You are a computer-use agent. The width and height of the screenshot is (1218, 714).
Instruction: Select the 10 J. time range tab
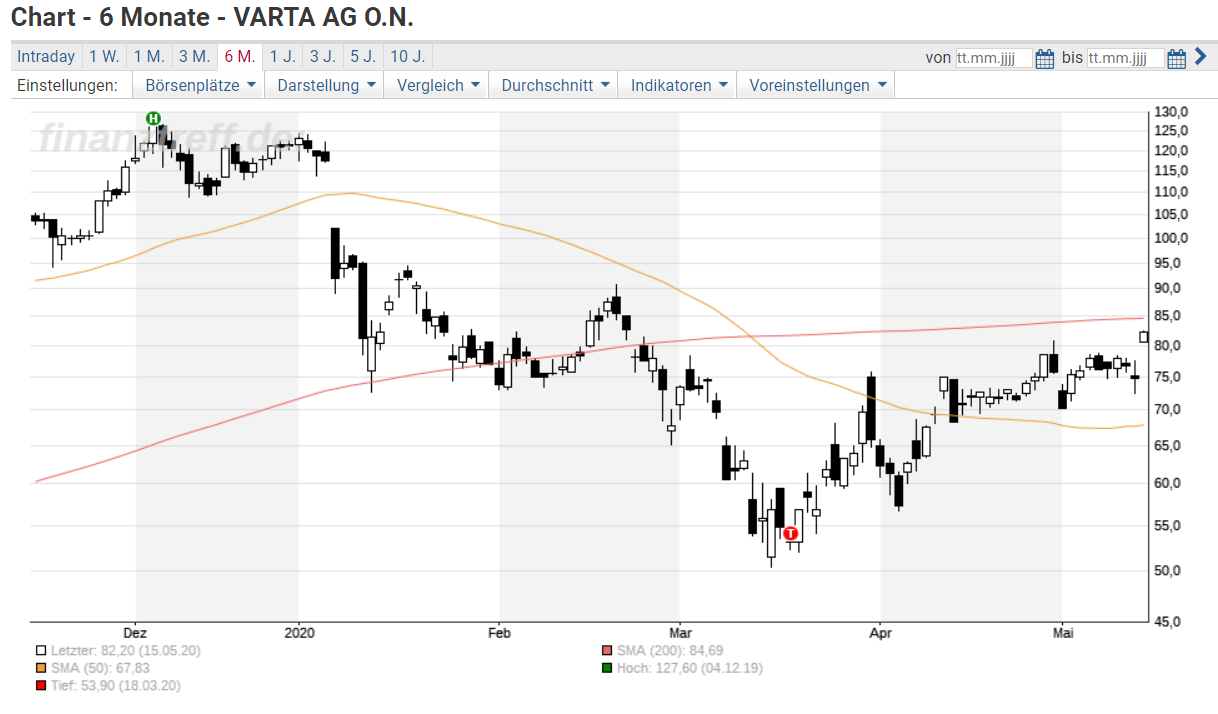(x=408, y=57)
